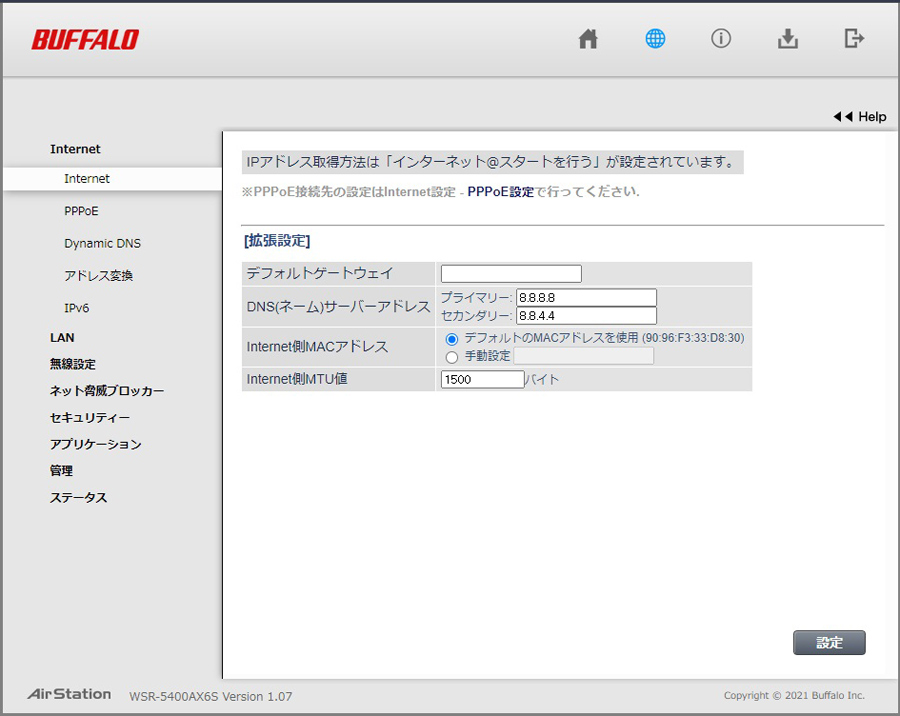Click the [拡張設定] heading text
900x716 pixels.
click(277, 241)
